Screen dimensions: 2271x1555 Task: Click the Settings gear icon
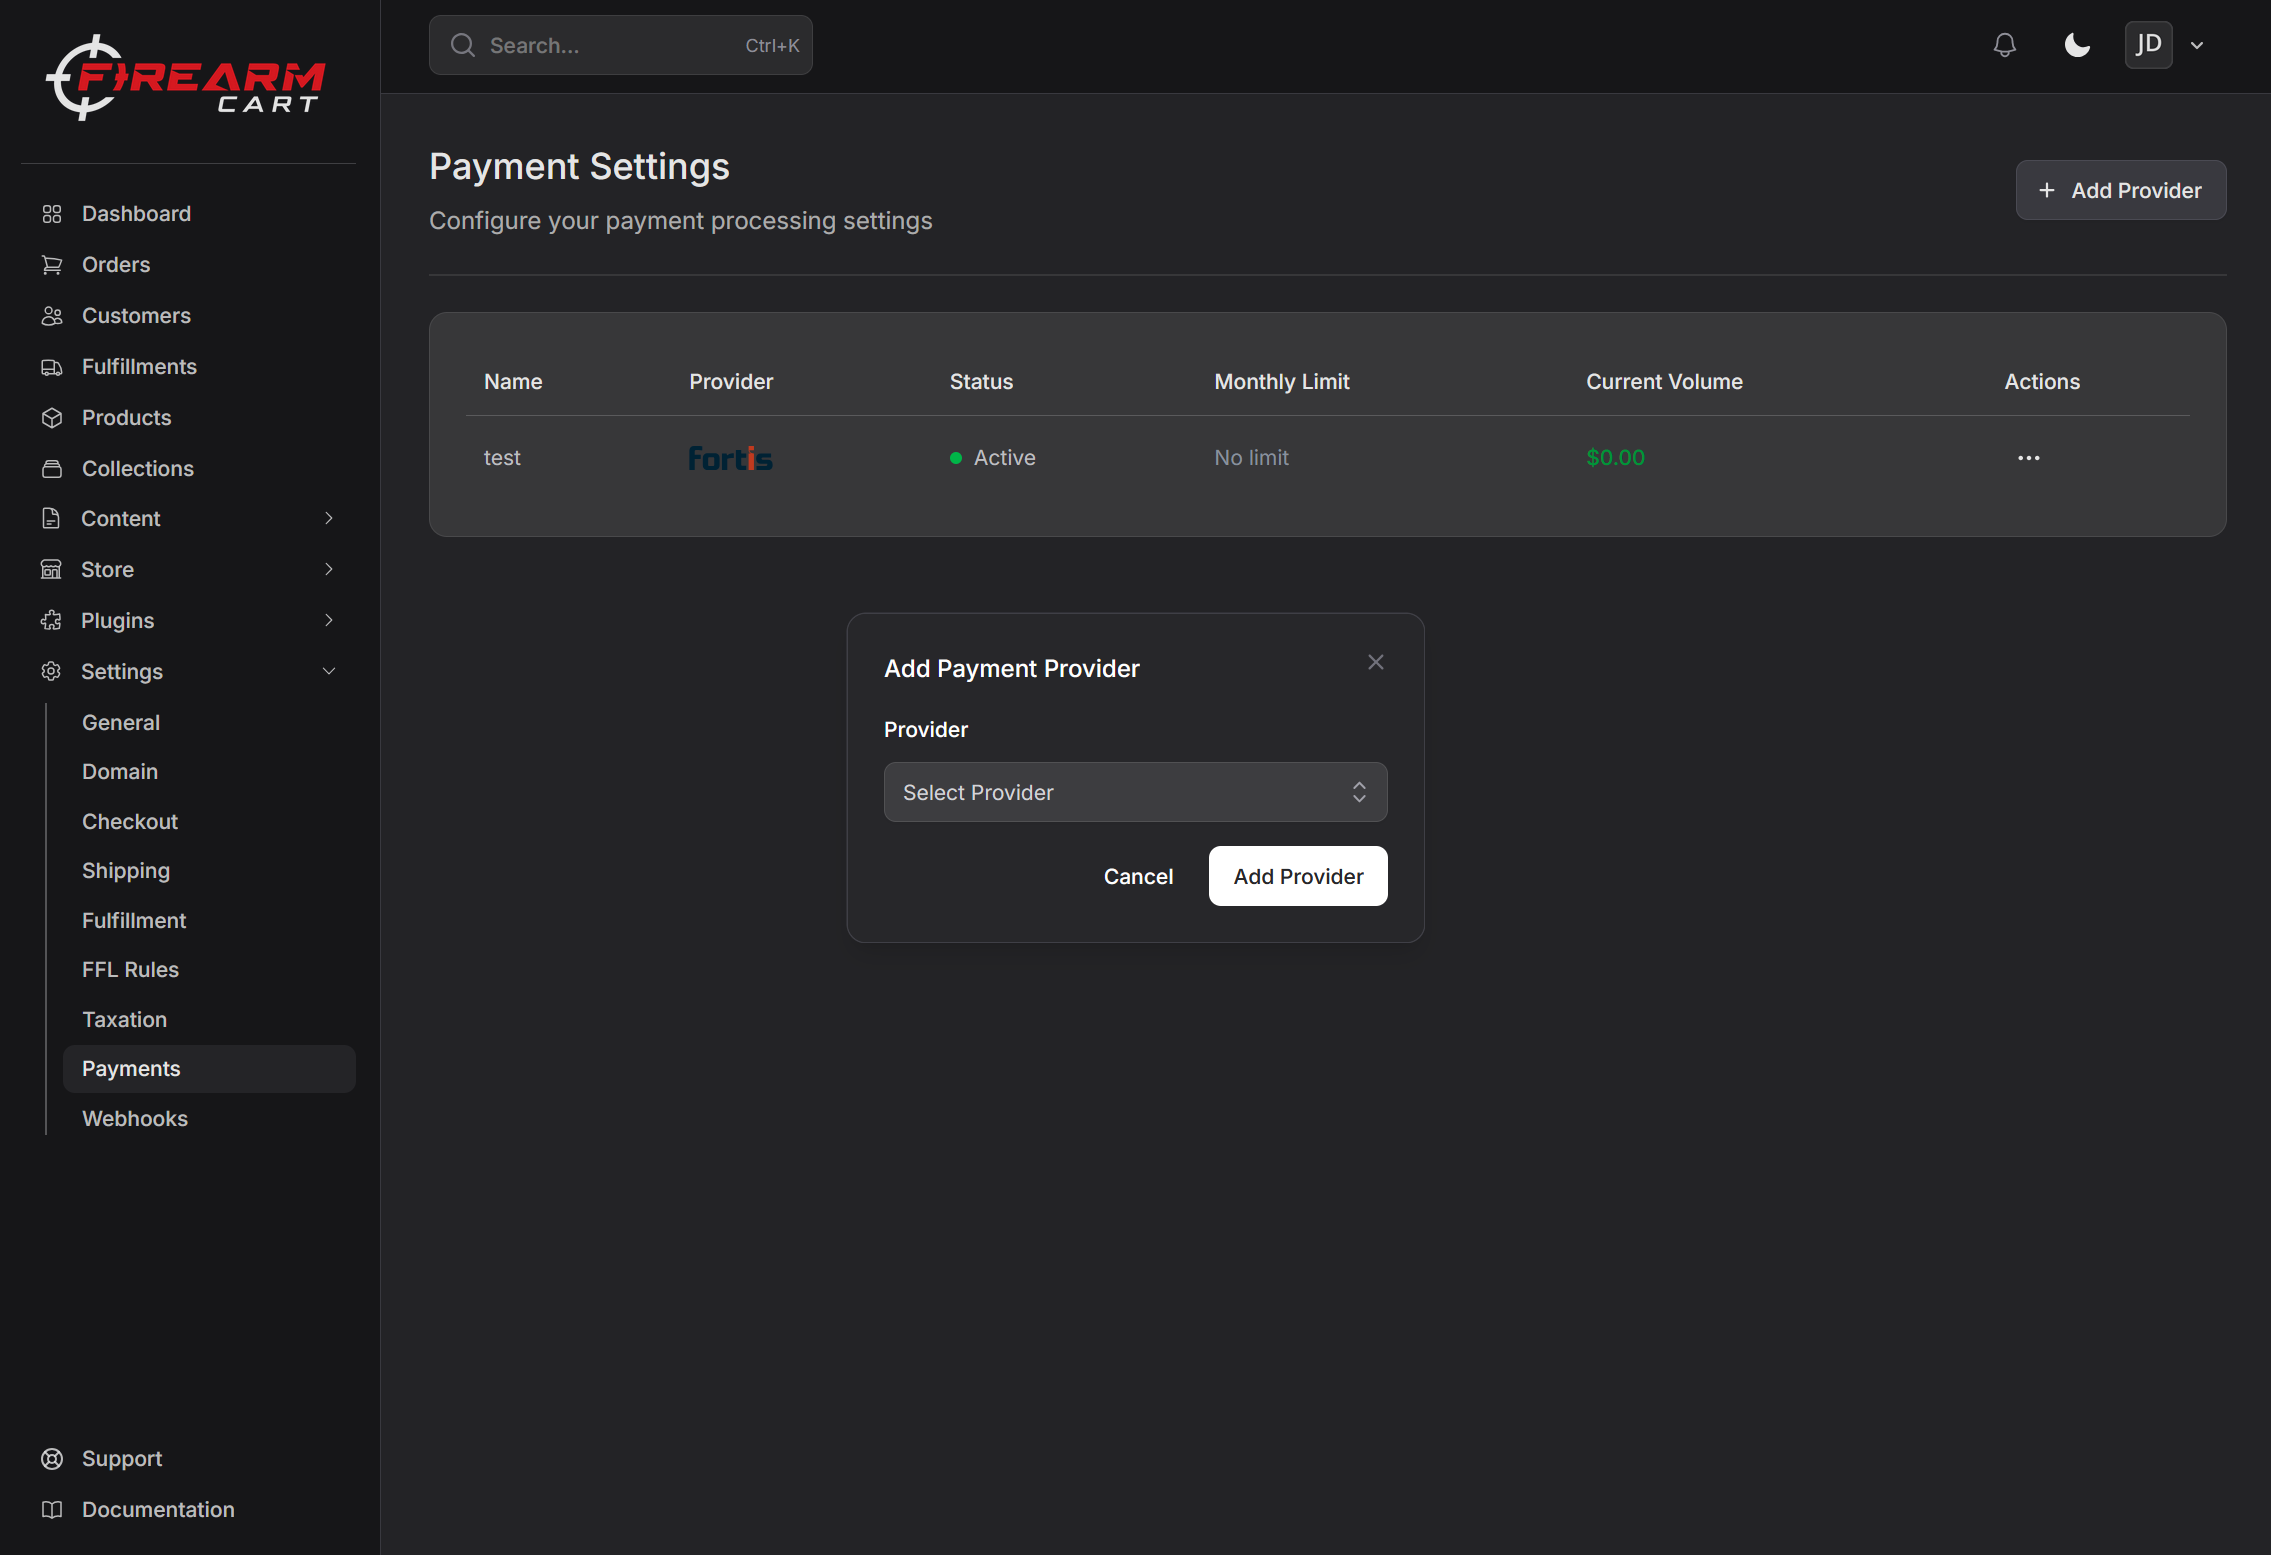52,671
